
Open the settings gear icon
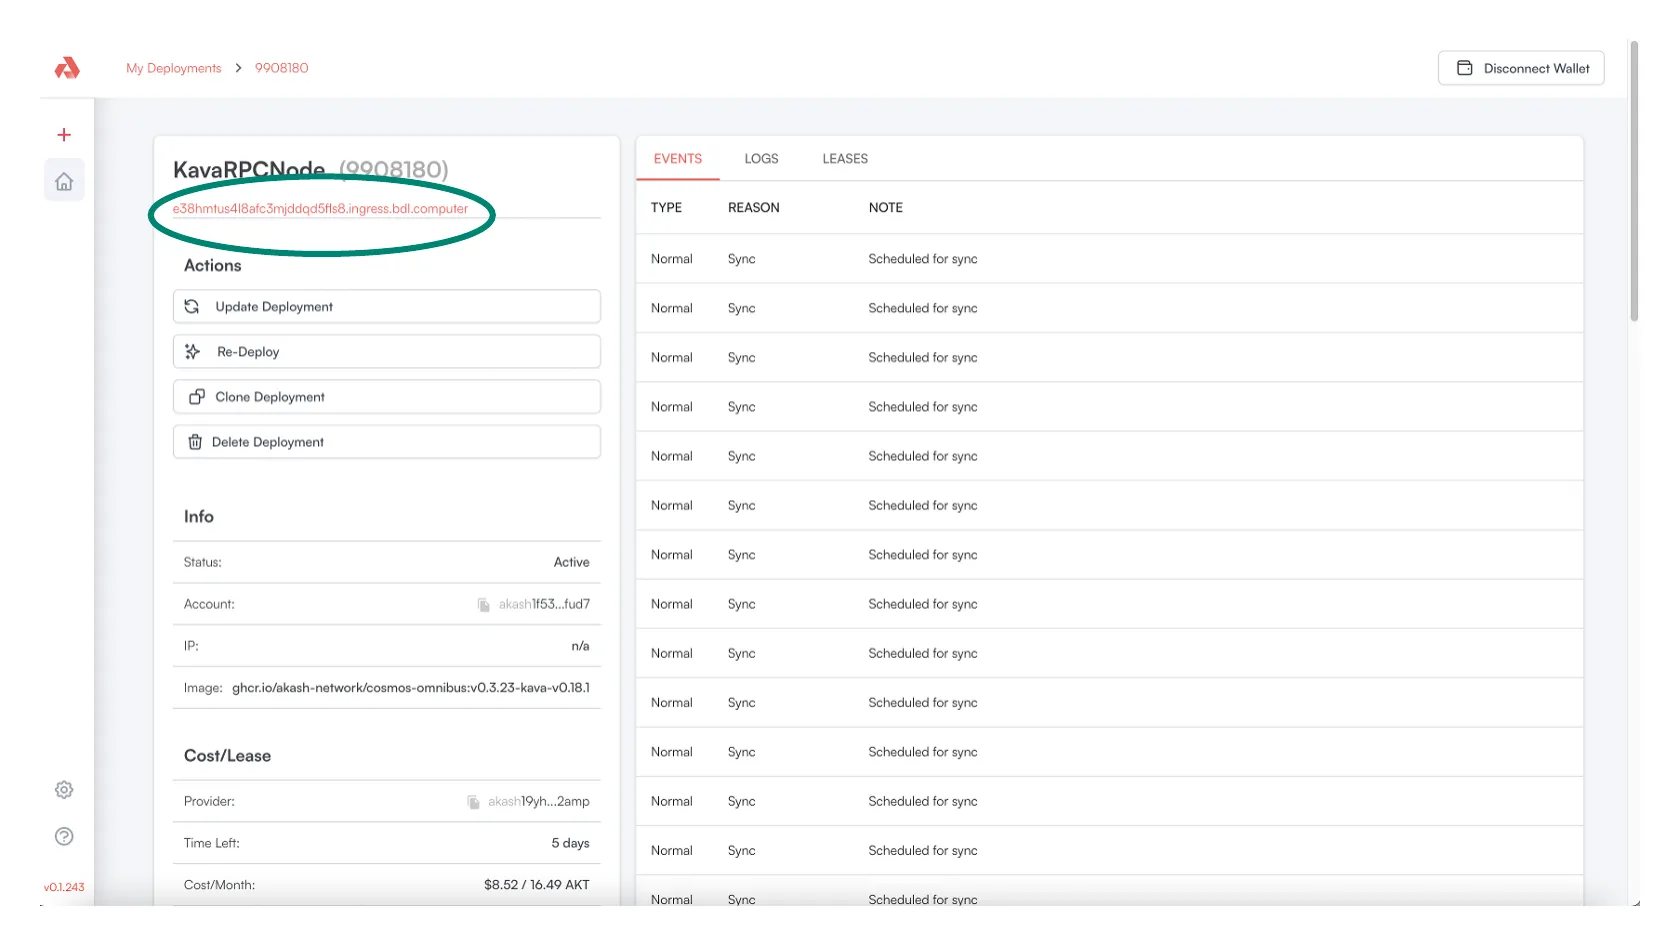64,790
